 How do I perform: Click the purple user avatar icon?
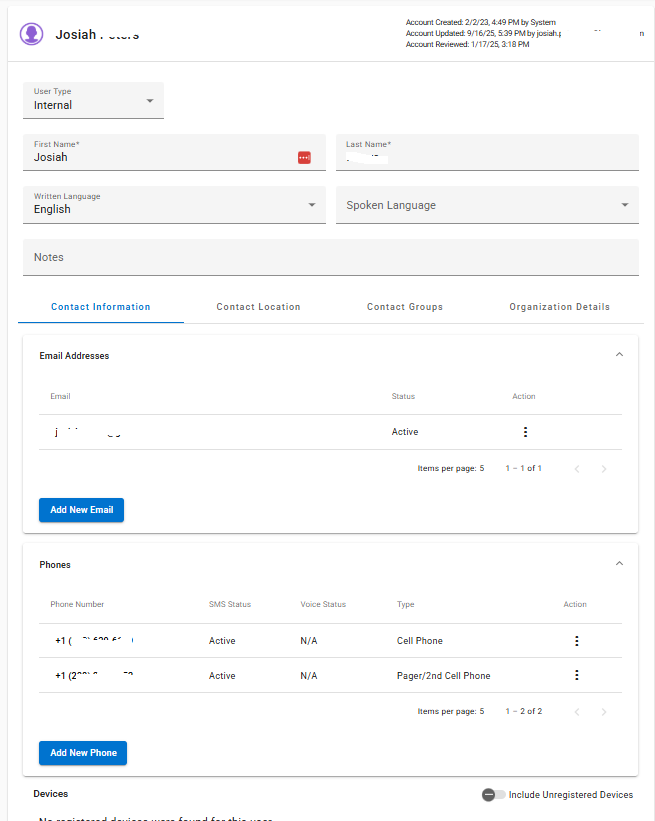tap(32, 34)
